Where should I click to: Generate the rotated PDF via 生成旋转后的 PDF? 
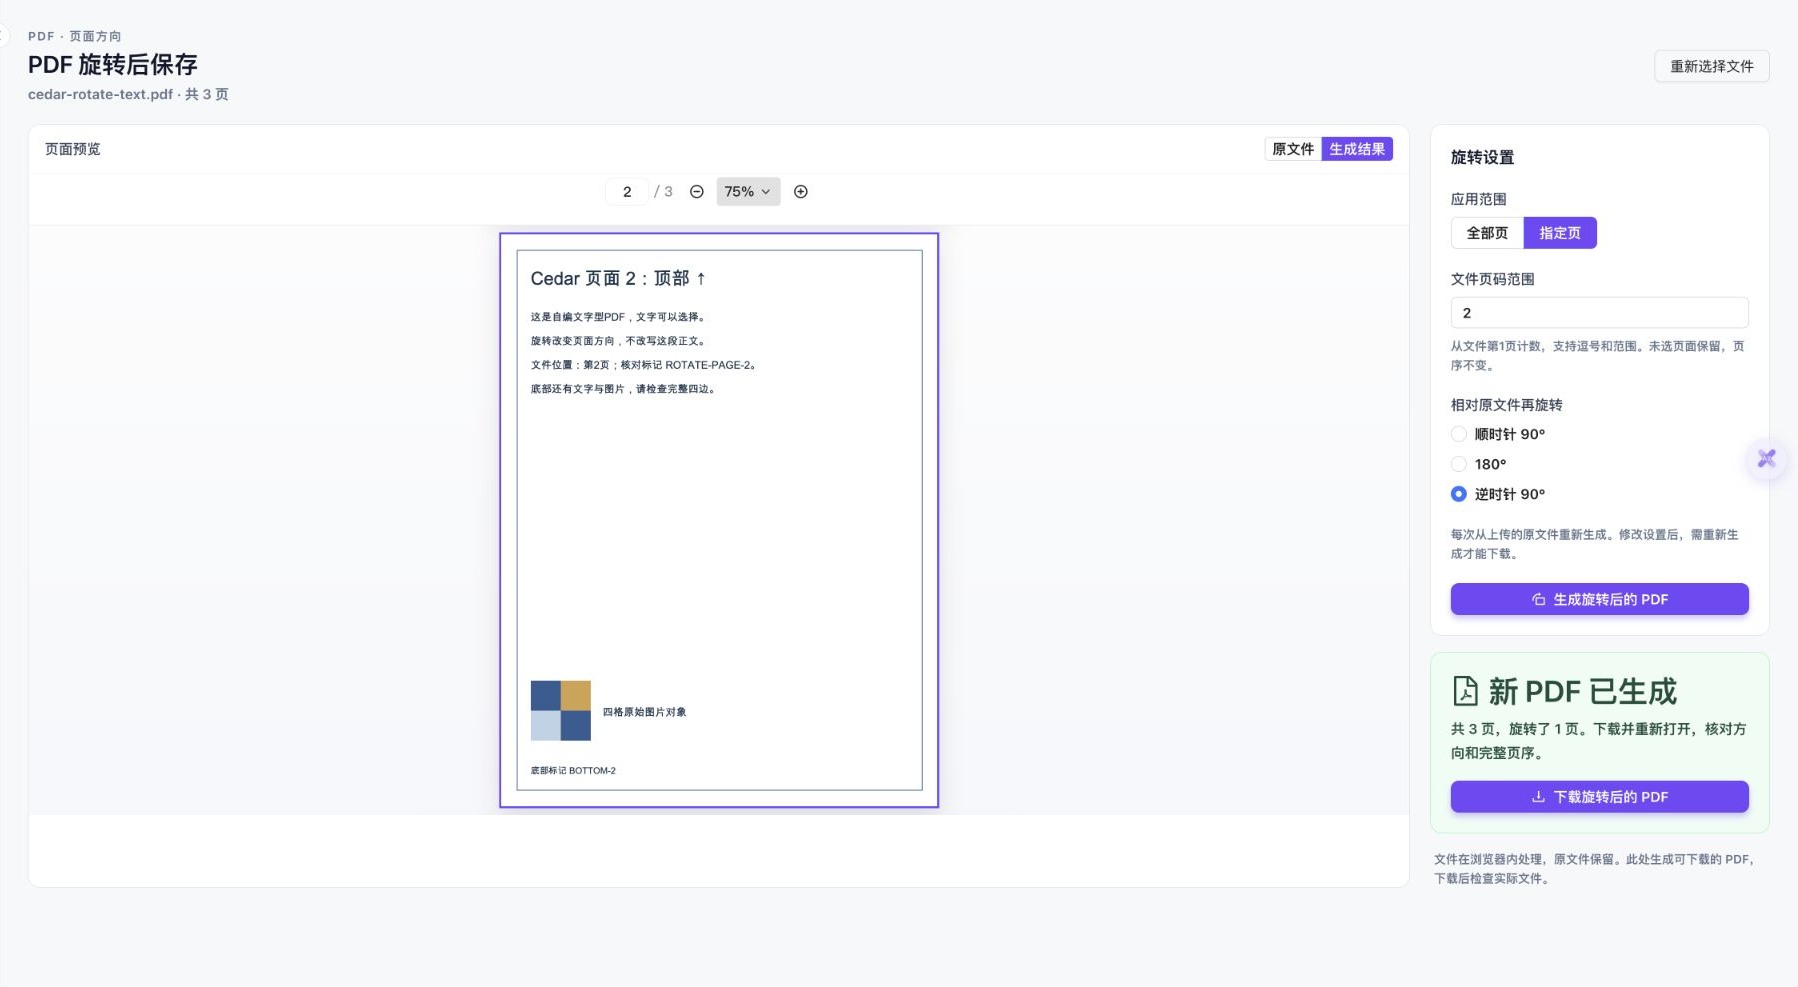click(1600, 599)
